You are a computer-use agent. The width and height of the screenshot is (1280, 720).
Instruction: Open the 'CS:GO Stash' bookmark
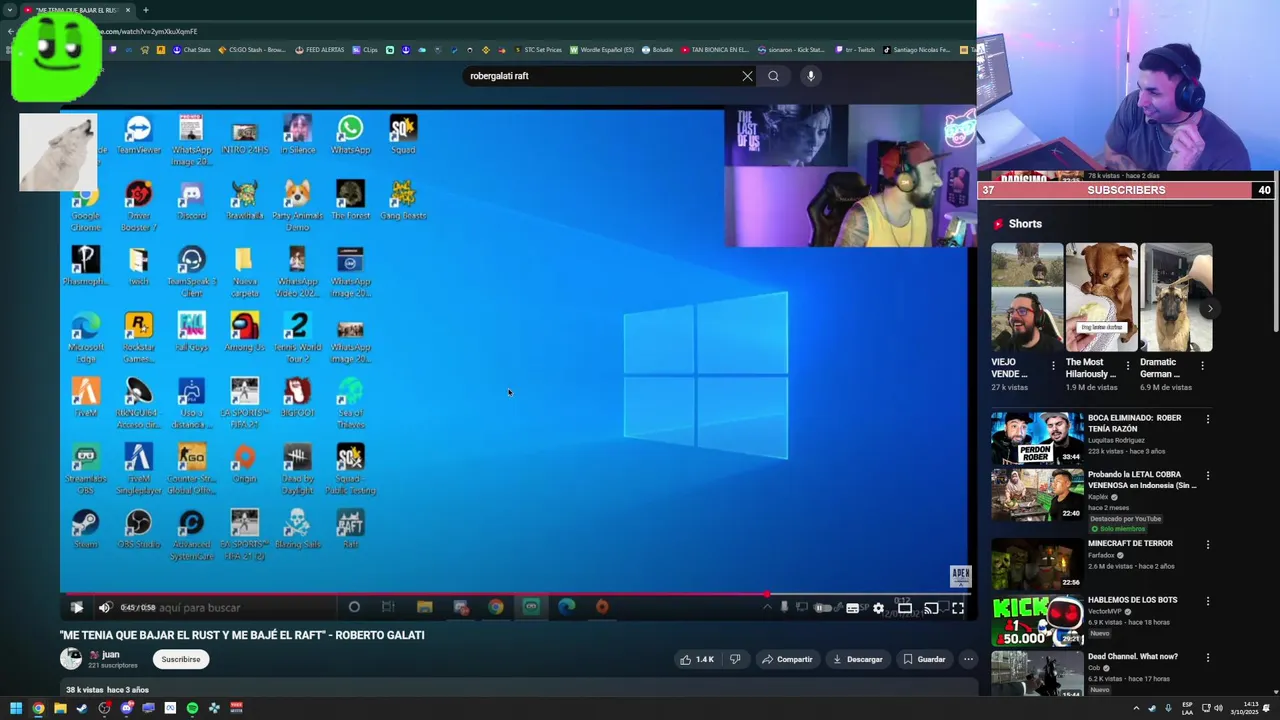click(x=252, y=50)
